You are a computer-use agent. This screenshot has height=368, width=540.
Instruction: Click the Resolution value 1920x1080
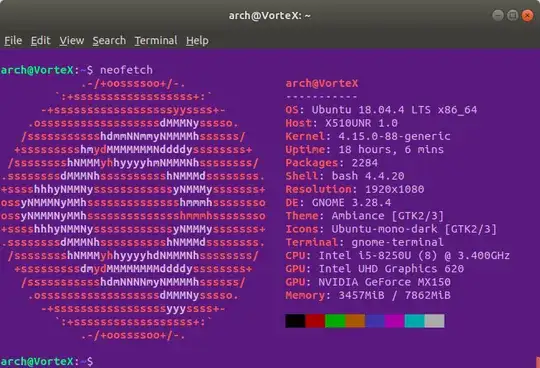click(x=394, y=189)
